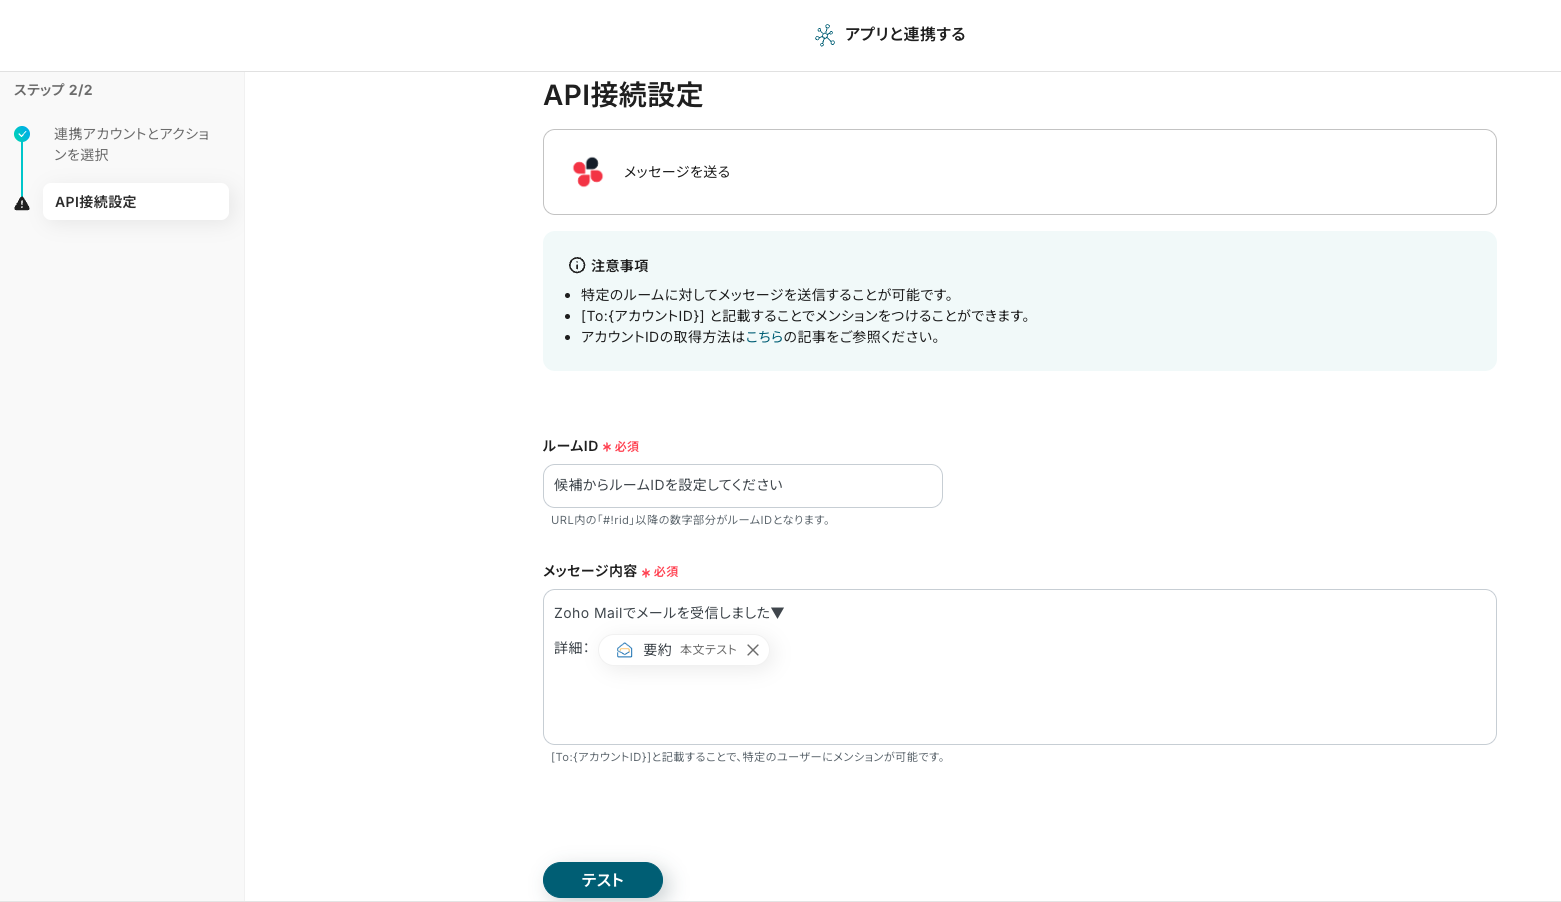Click the Zoho Mailでメールを受信しました text line

pos(668,613)
